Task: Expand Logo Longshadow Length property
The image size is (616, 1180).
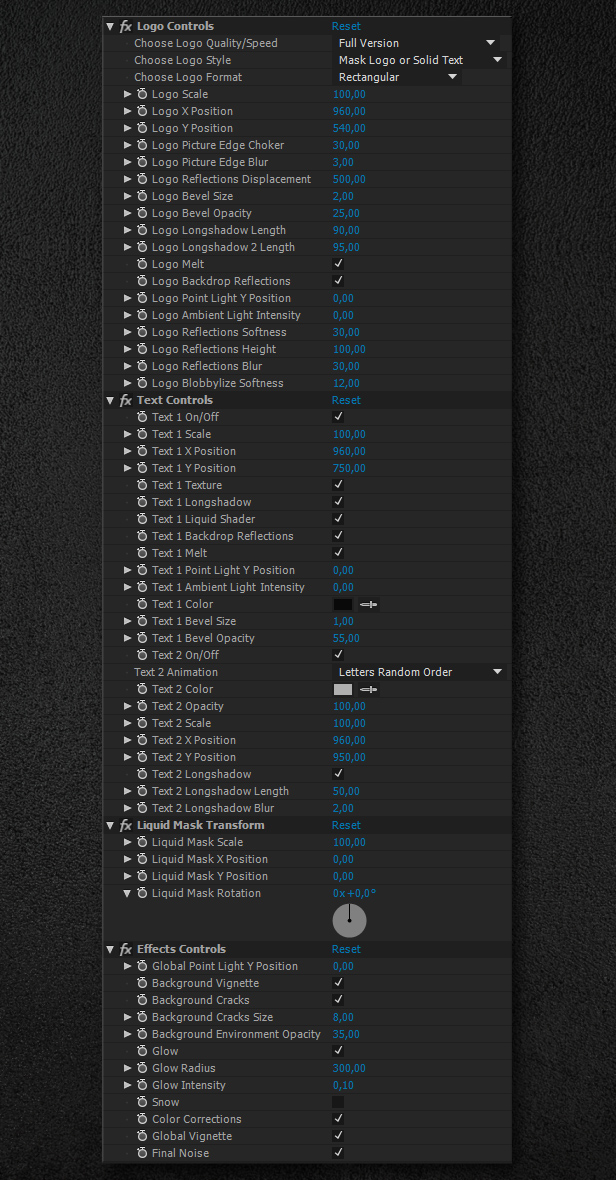Action: coord(127,230)
